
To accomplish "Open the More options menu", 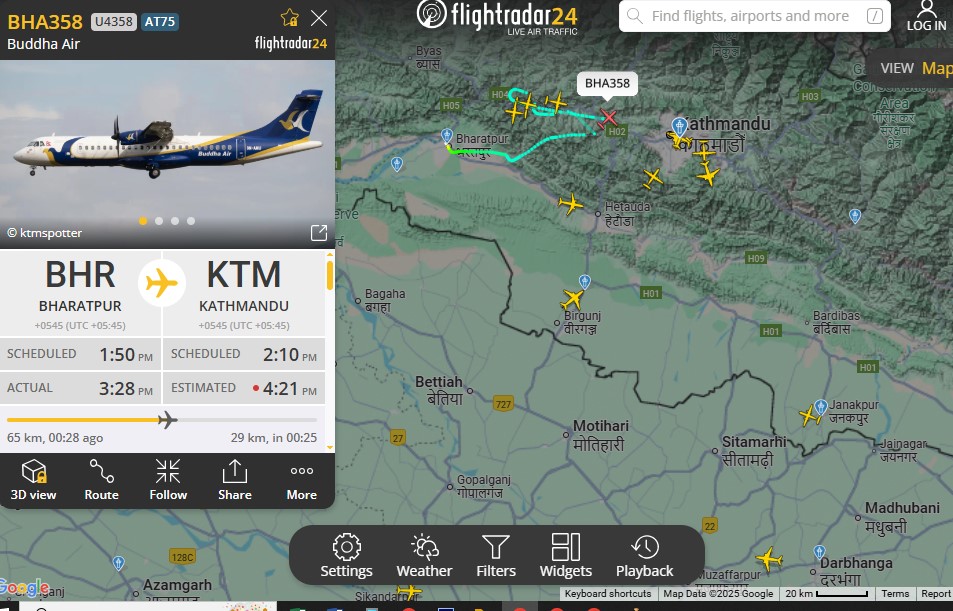I will pos(301,480).
